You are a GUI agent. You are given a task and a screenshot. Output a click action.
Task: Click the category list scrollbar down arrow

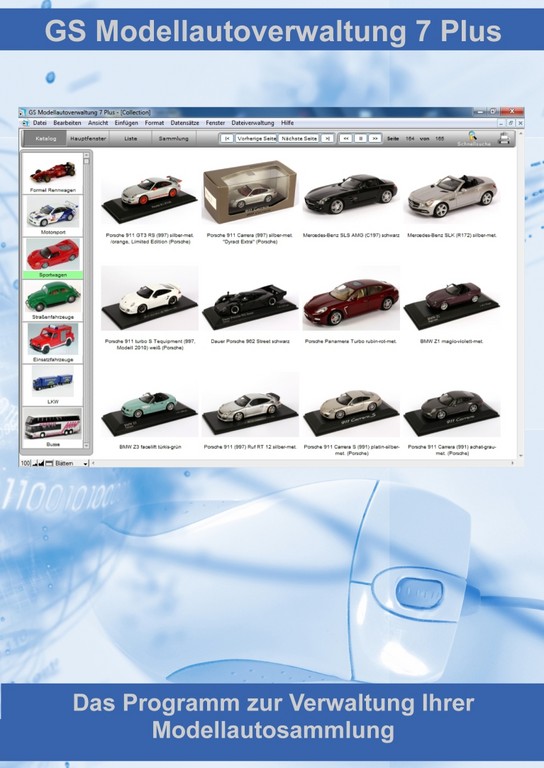point(87,446)
